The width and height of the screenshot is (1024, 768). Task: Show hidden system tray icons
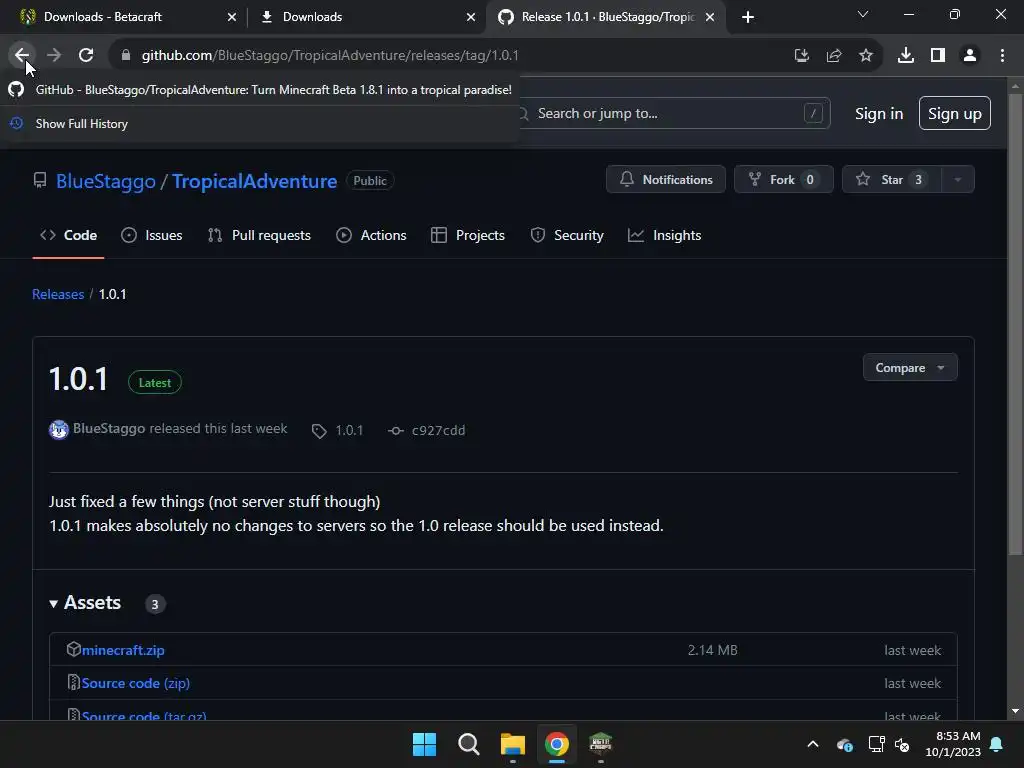(813, 744)
